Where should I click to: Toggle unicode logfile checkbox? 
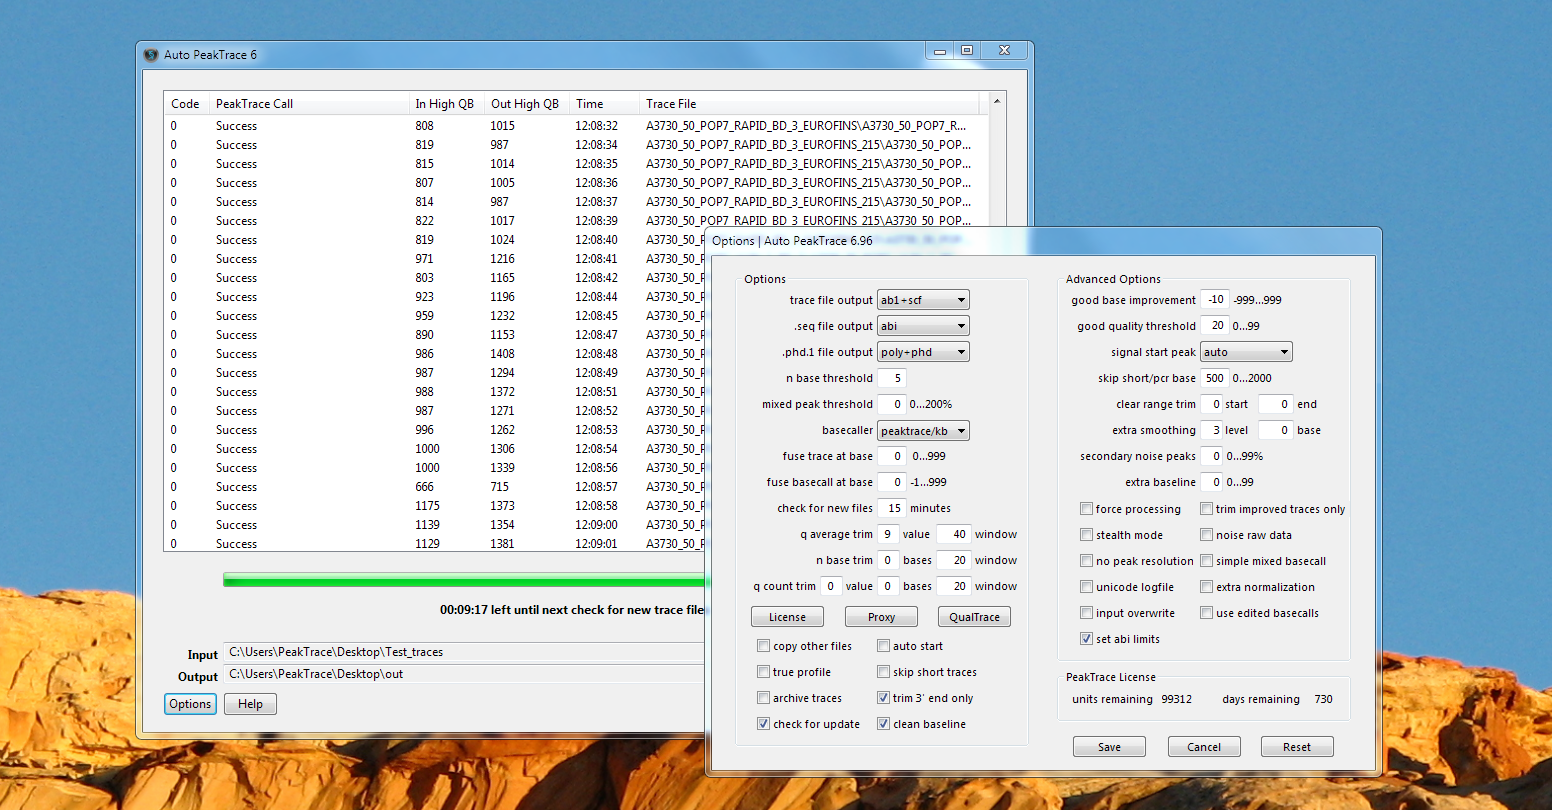[1087, 587]
